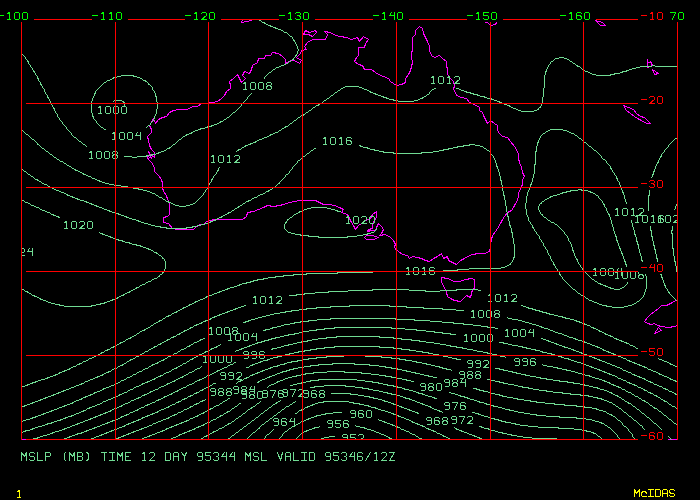Click the red -50 latitude label

pyautogui.click(x=655, y=352)
